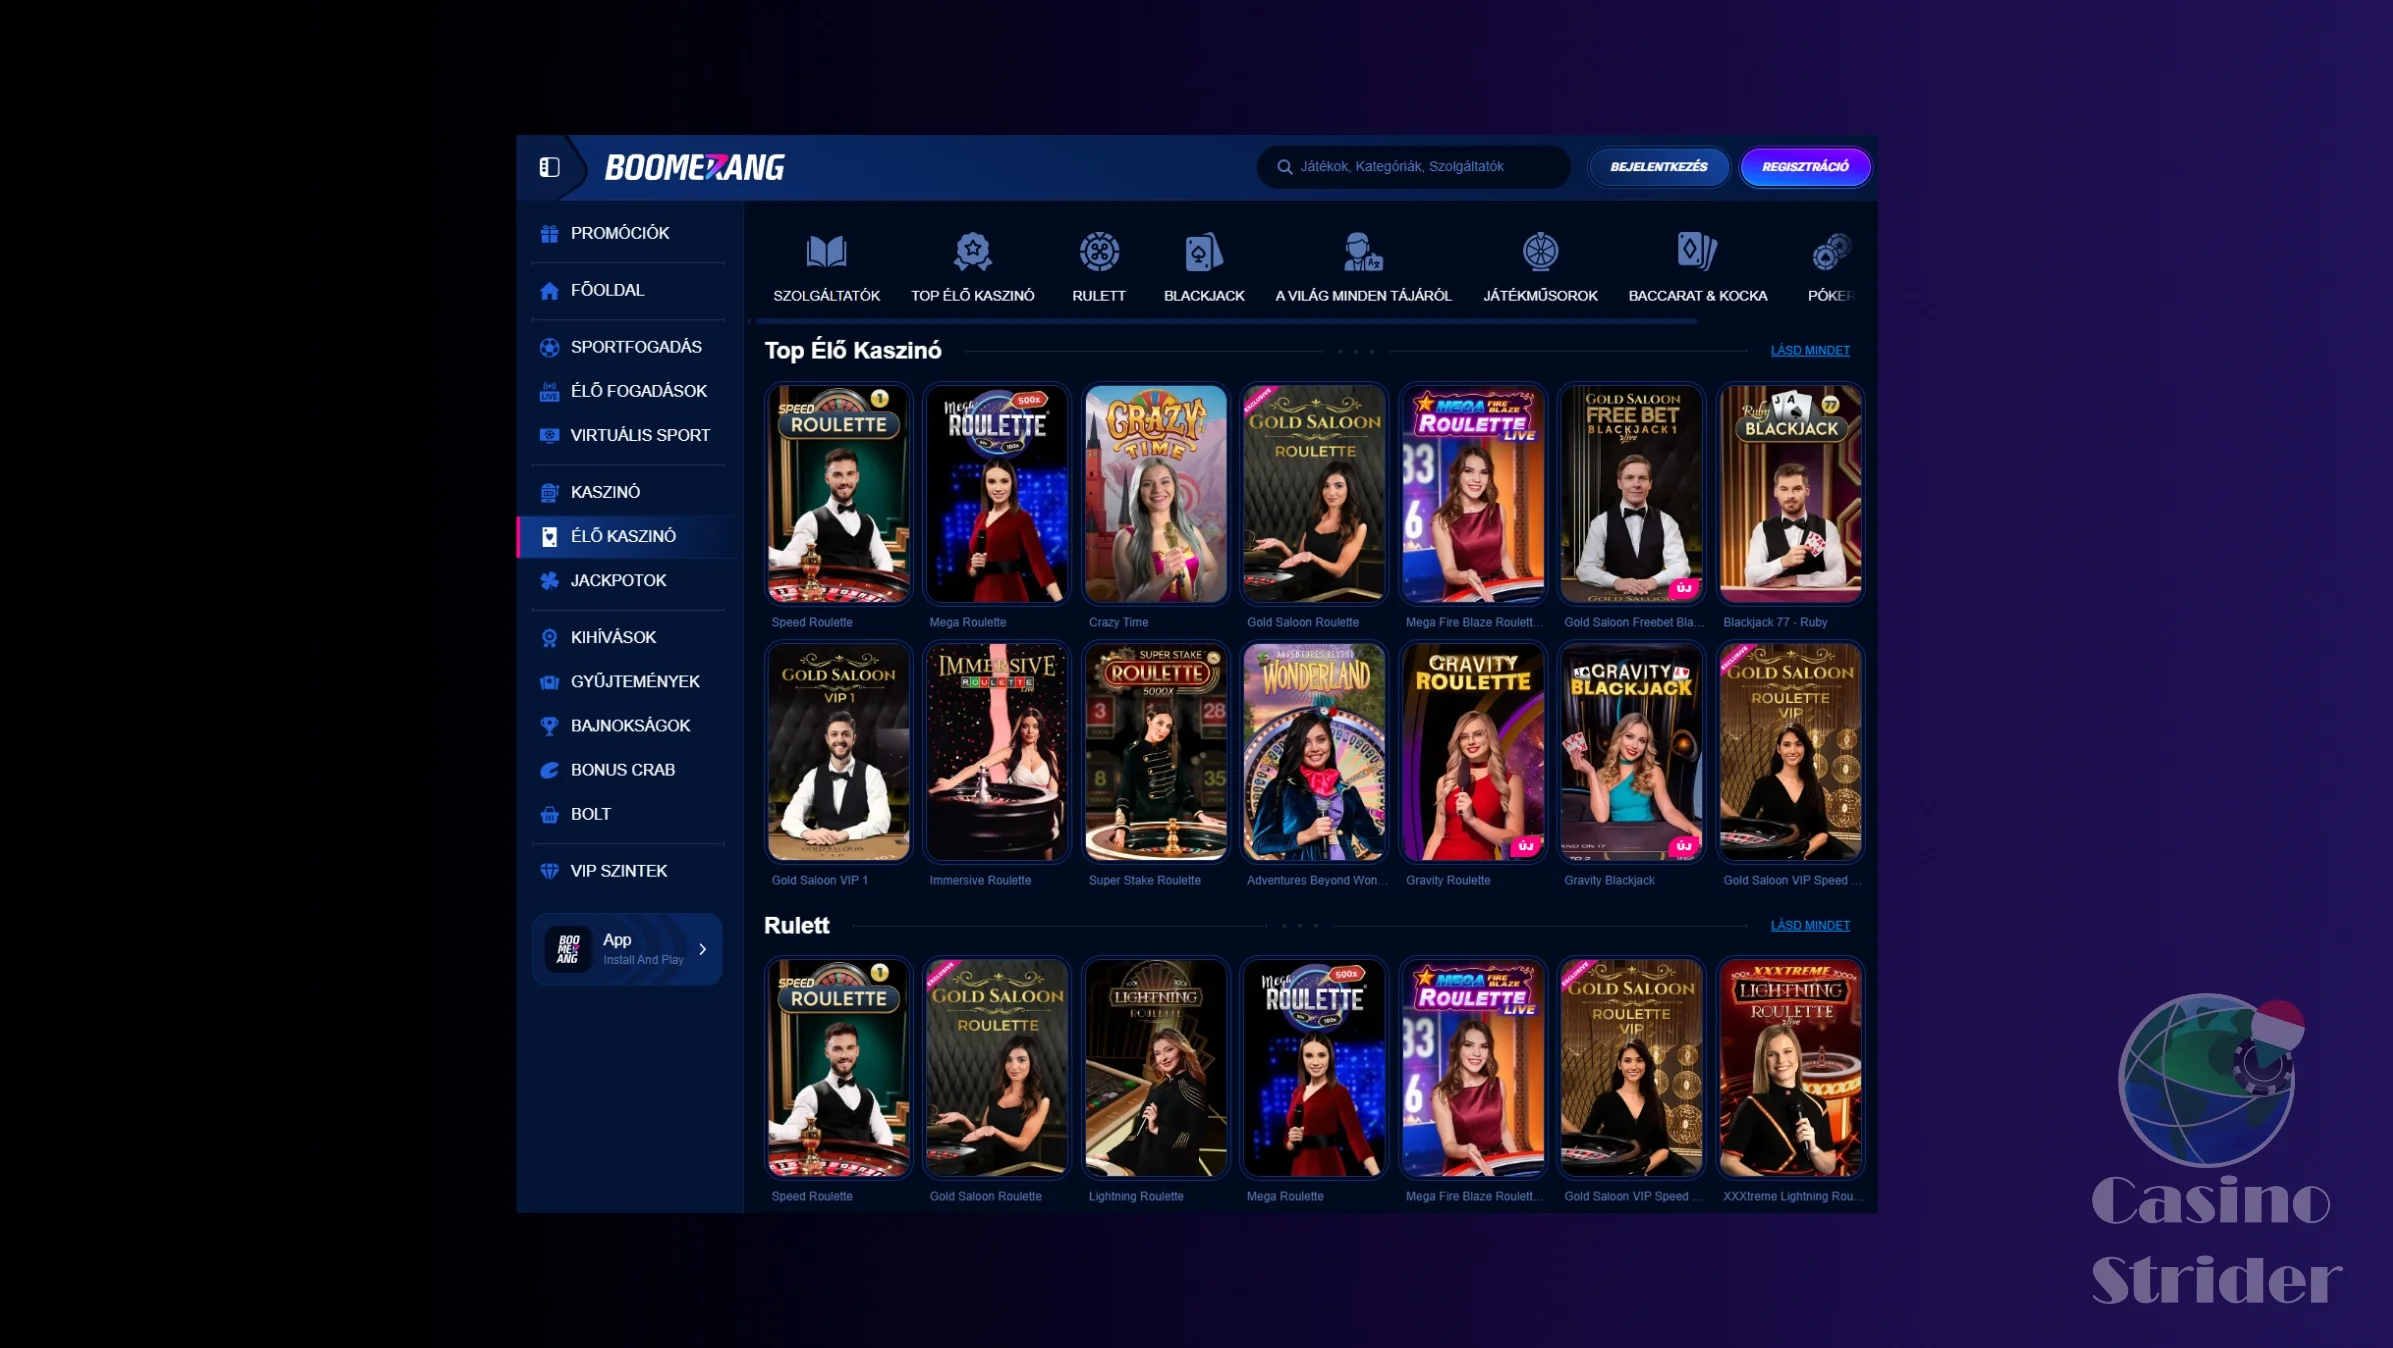The height and width of the screenshot is (1348, 2393).
Task: Click the Bejelentkezés login button
Action: tap(1658, 167)
